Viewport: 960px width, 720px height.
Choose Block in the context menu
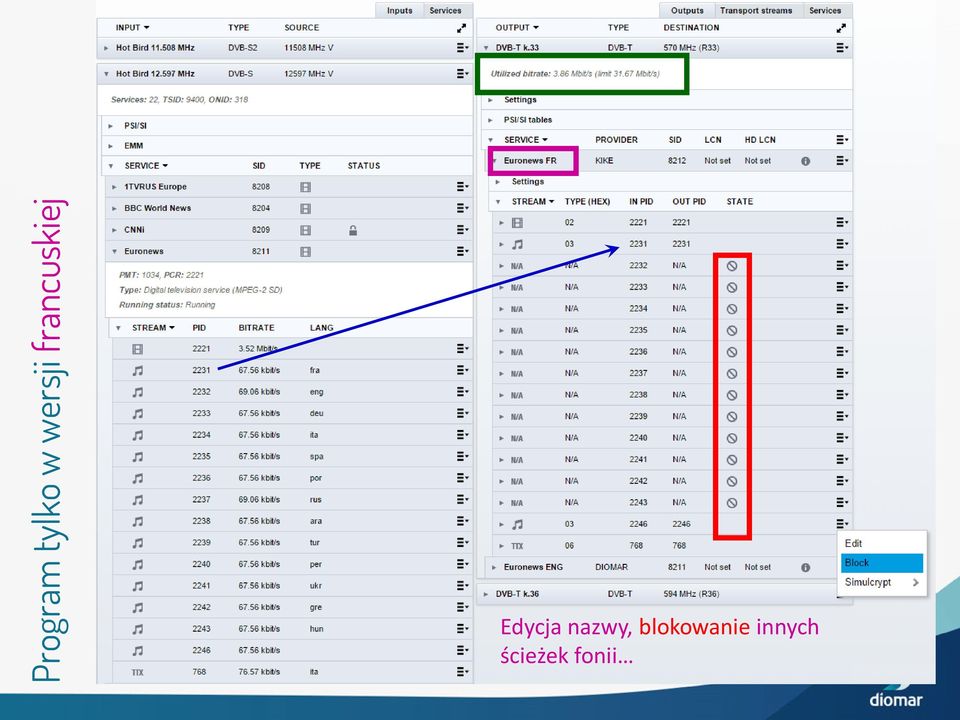click(882, 563)
